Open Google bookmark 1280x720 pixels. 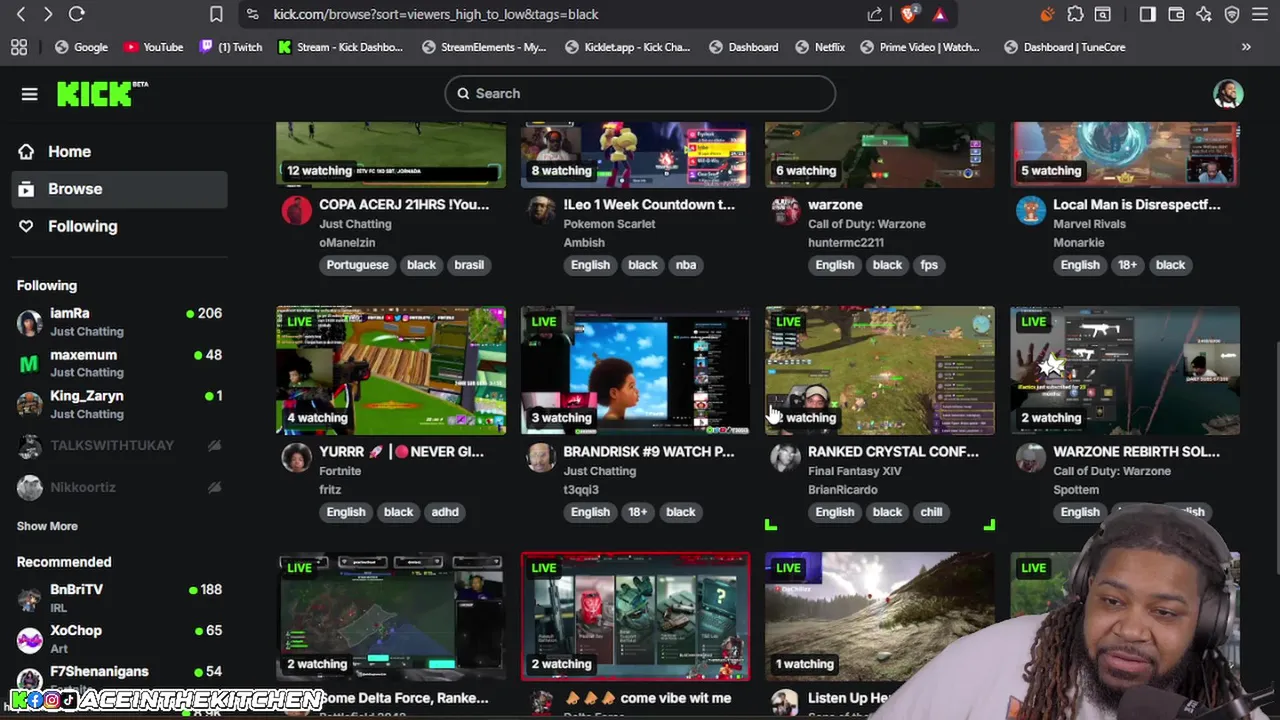click(x=81, y=47)
